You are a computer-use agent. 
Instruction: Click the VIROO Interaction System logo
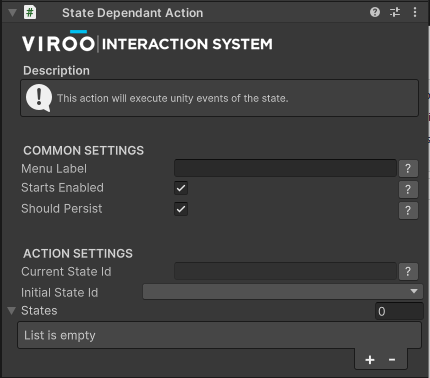147,42
